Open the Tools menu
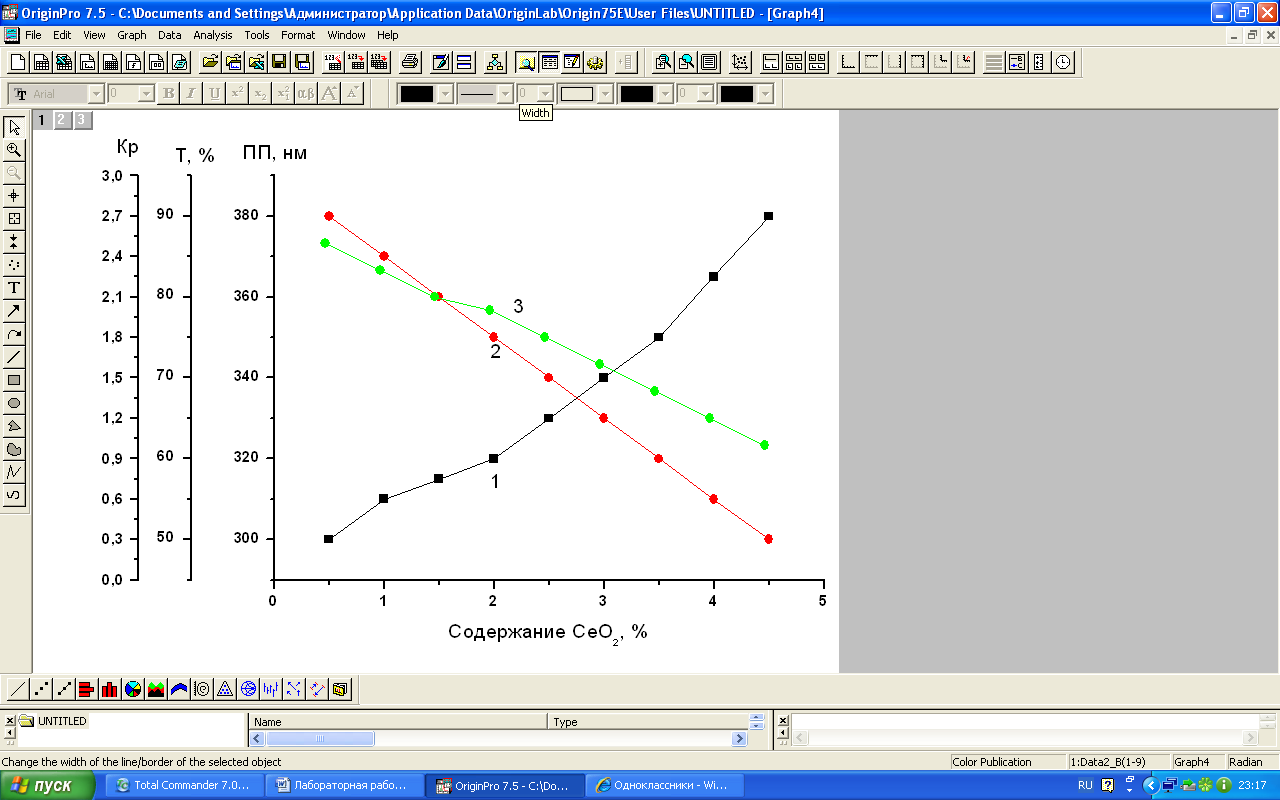This screenshot has width=1280, height=800. (257, 35)
